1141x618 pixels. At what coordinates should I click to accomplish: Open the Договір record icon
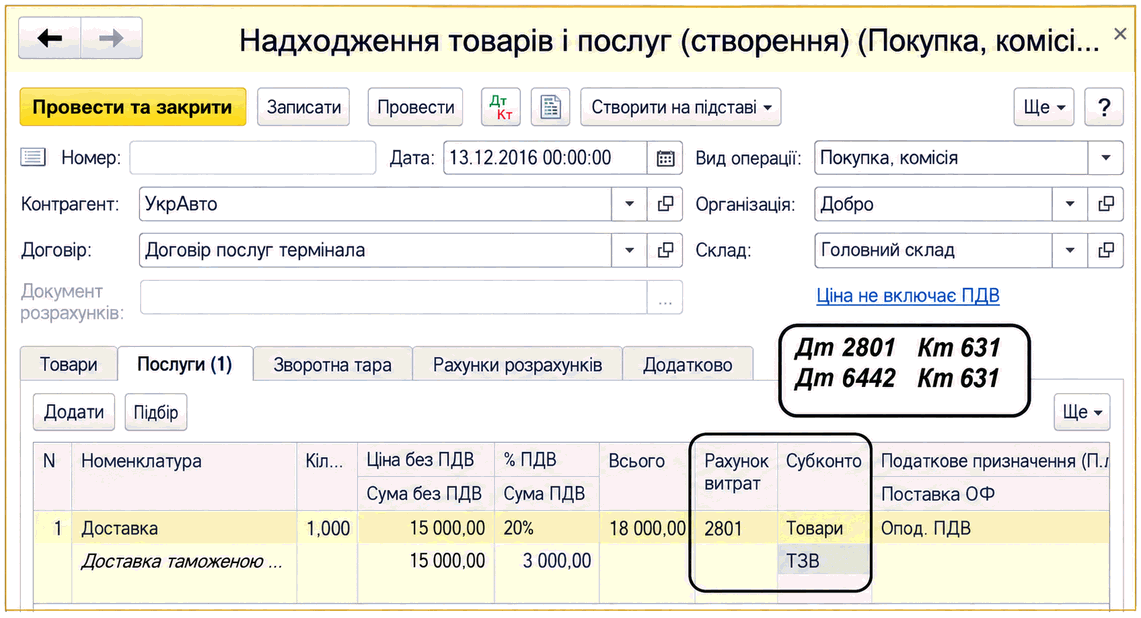(665, 250)
